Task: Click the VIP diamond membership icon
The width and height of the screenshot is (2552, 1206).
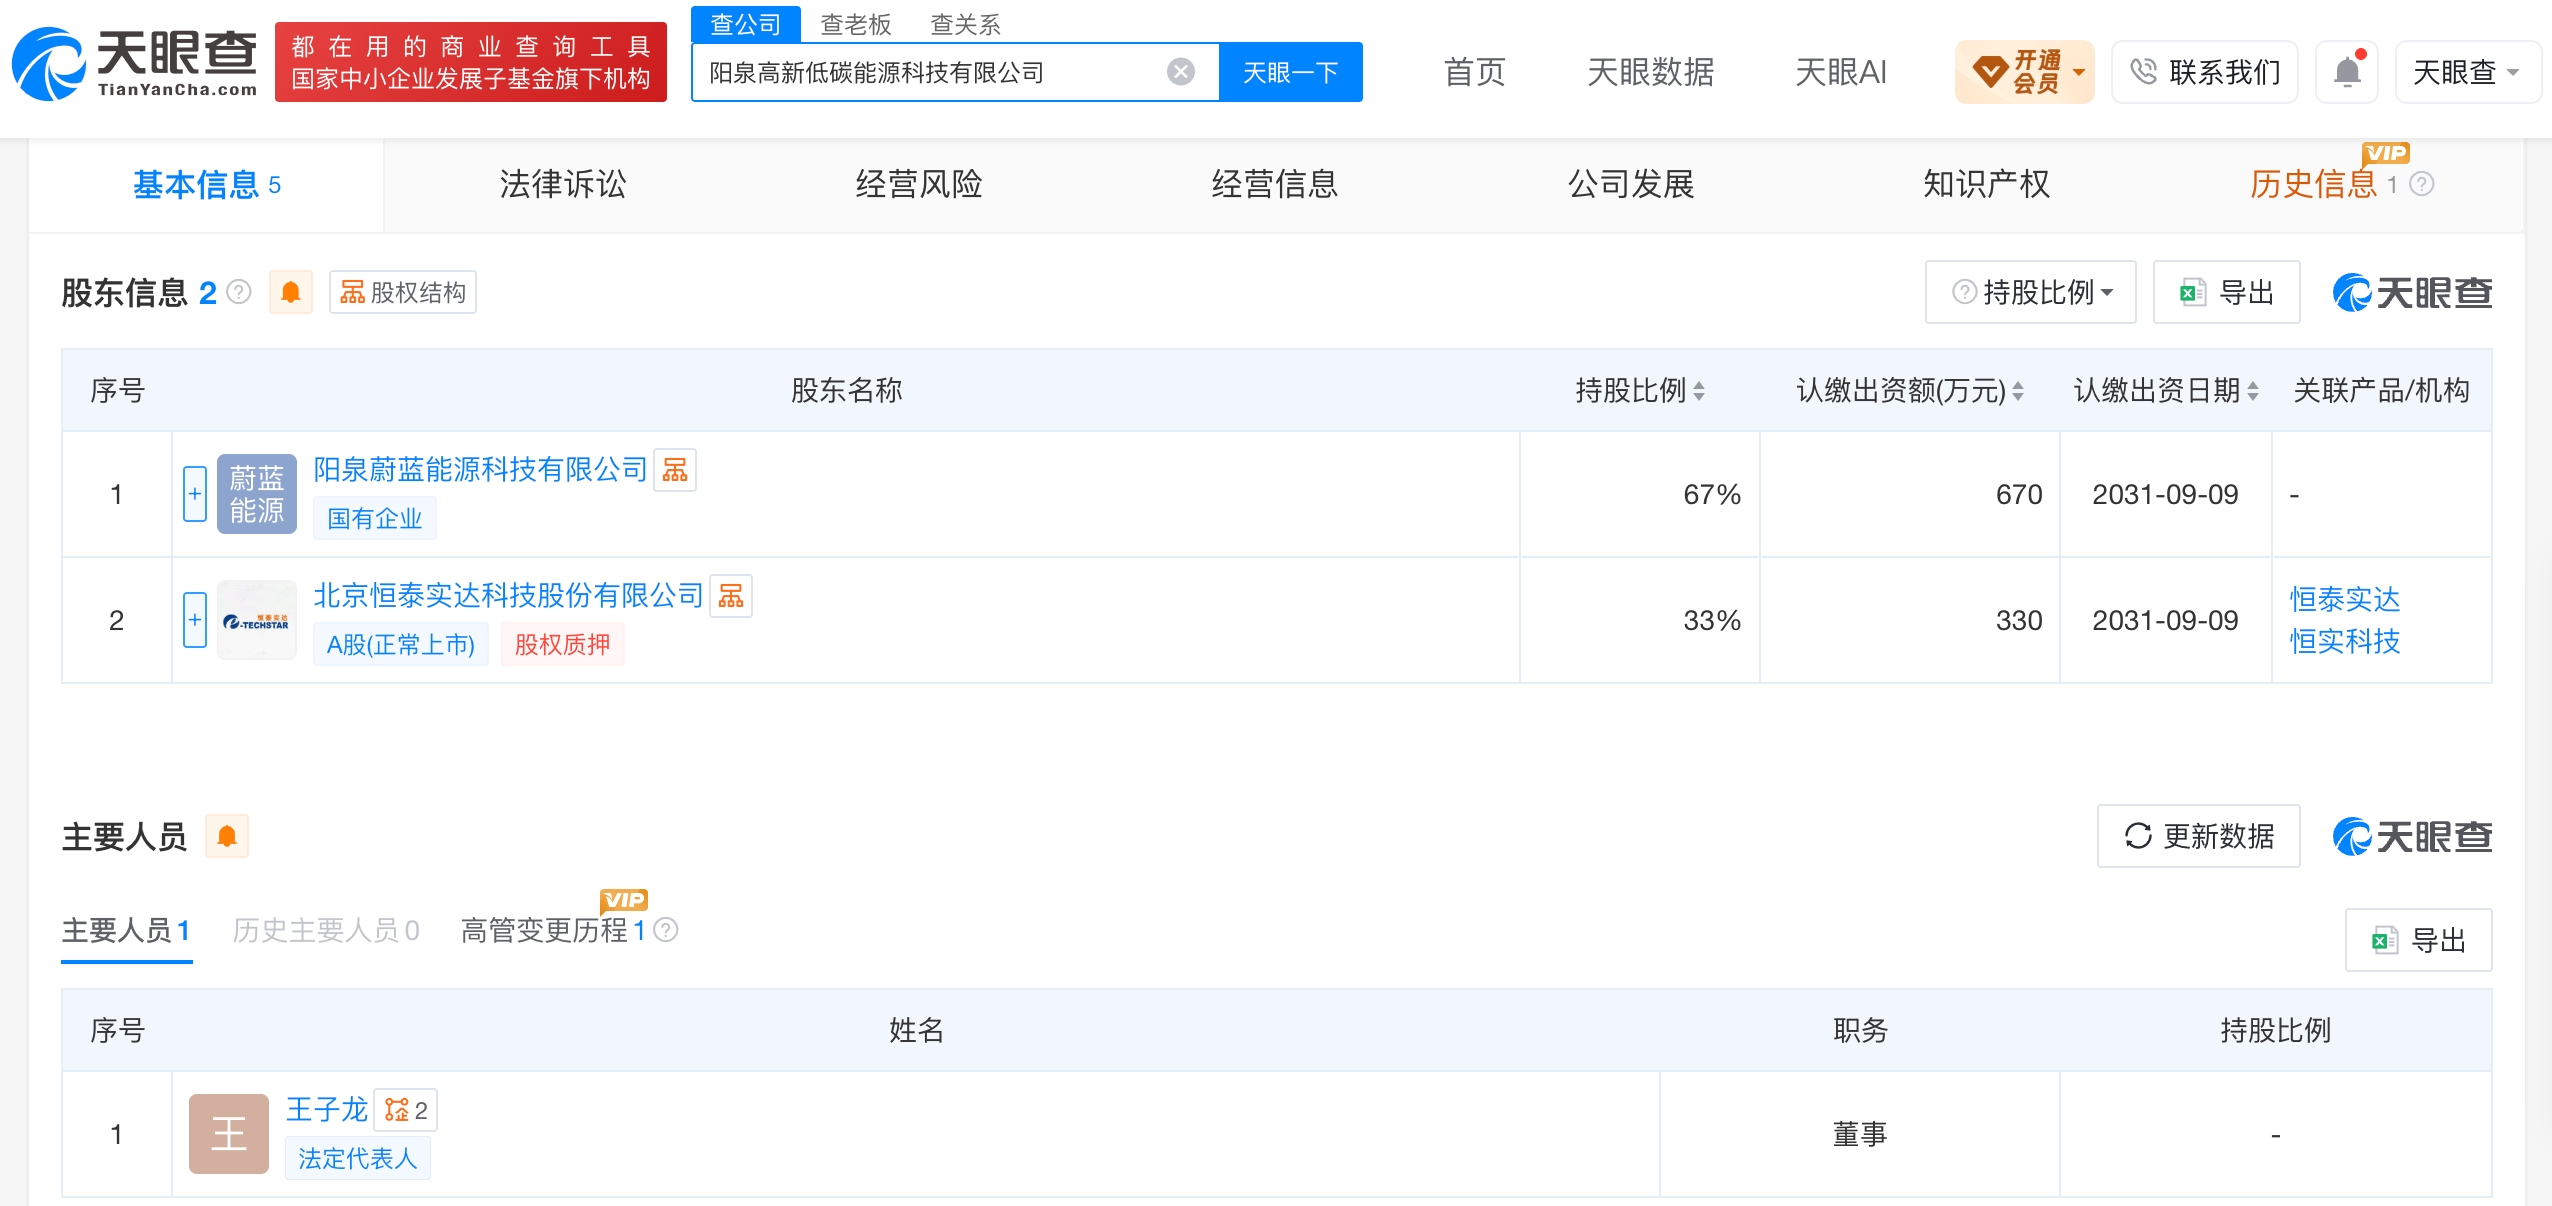Action: 1989,72
